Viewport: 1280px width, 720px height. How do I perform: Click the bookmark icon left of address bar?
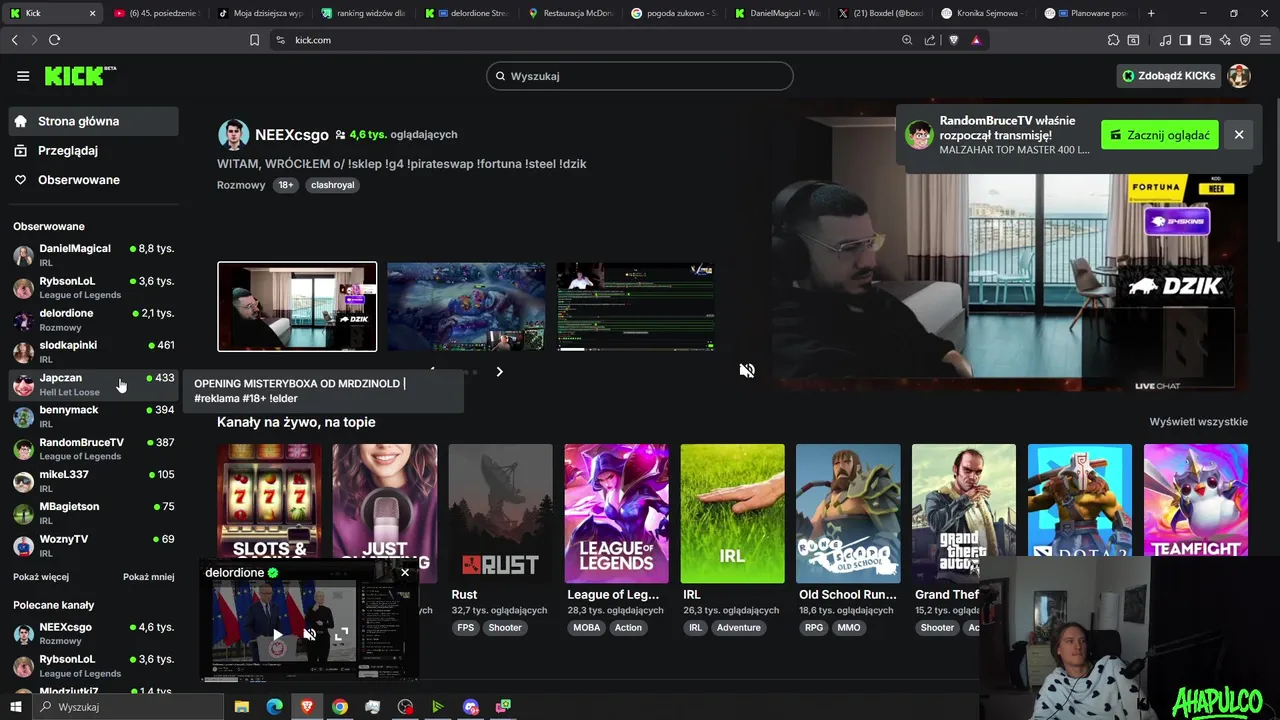(254, 40)
